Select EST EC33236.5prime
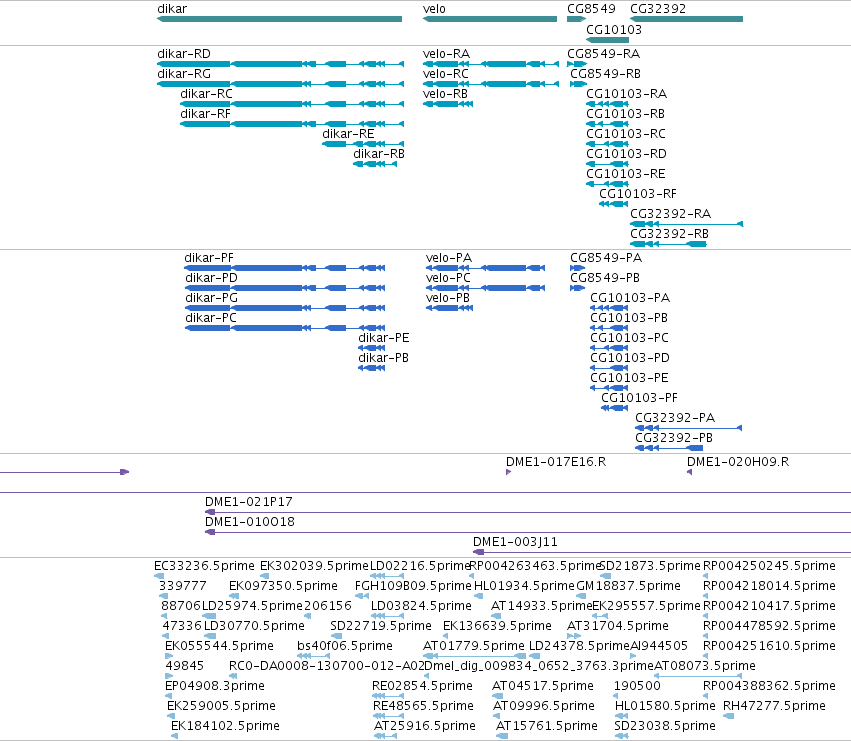Viewport: 851px width, 741px height. pos(159,577)
